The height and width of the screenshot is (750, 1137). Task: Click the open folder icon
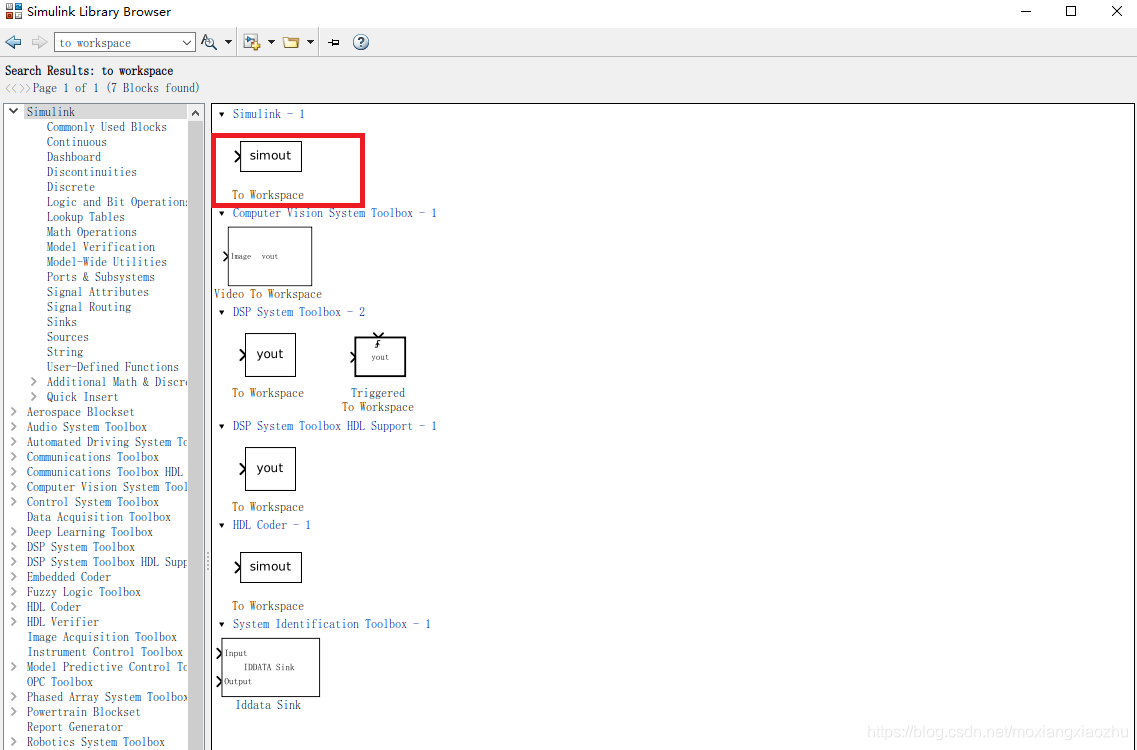click(292, 42)
